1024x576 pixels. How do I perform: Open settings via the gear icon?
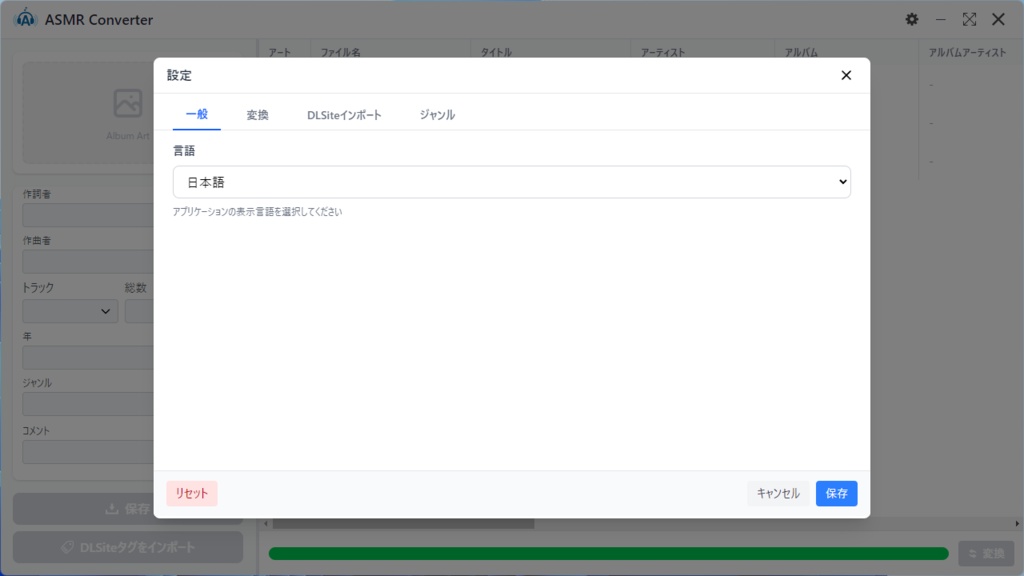click(x=912, y=20)
